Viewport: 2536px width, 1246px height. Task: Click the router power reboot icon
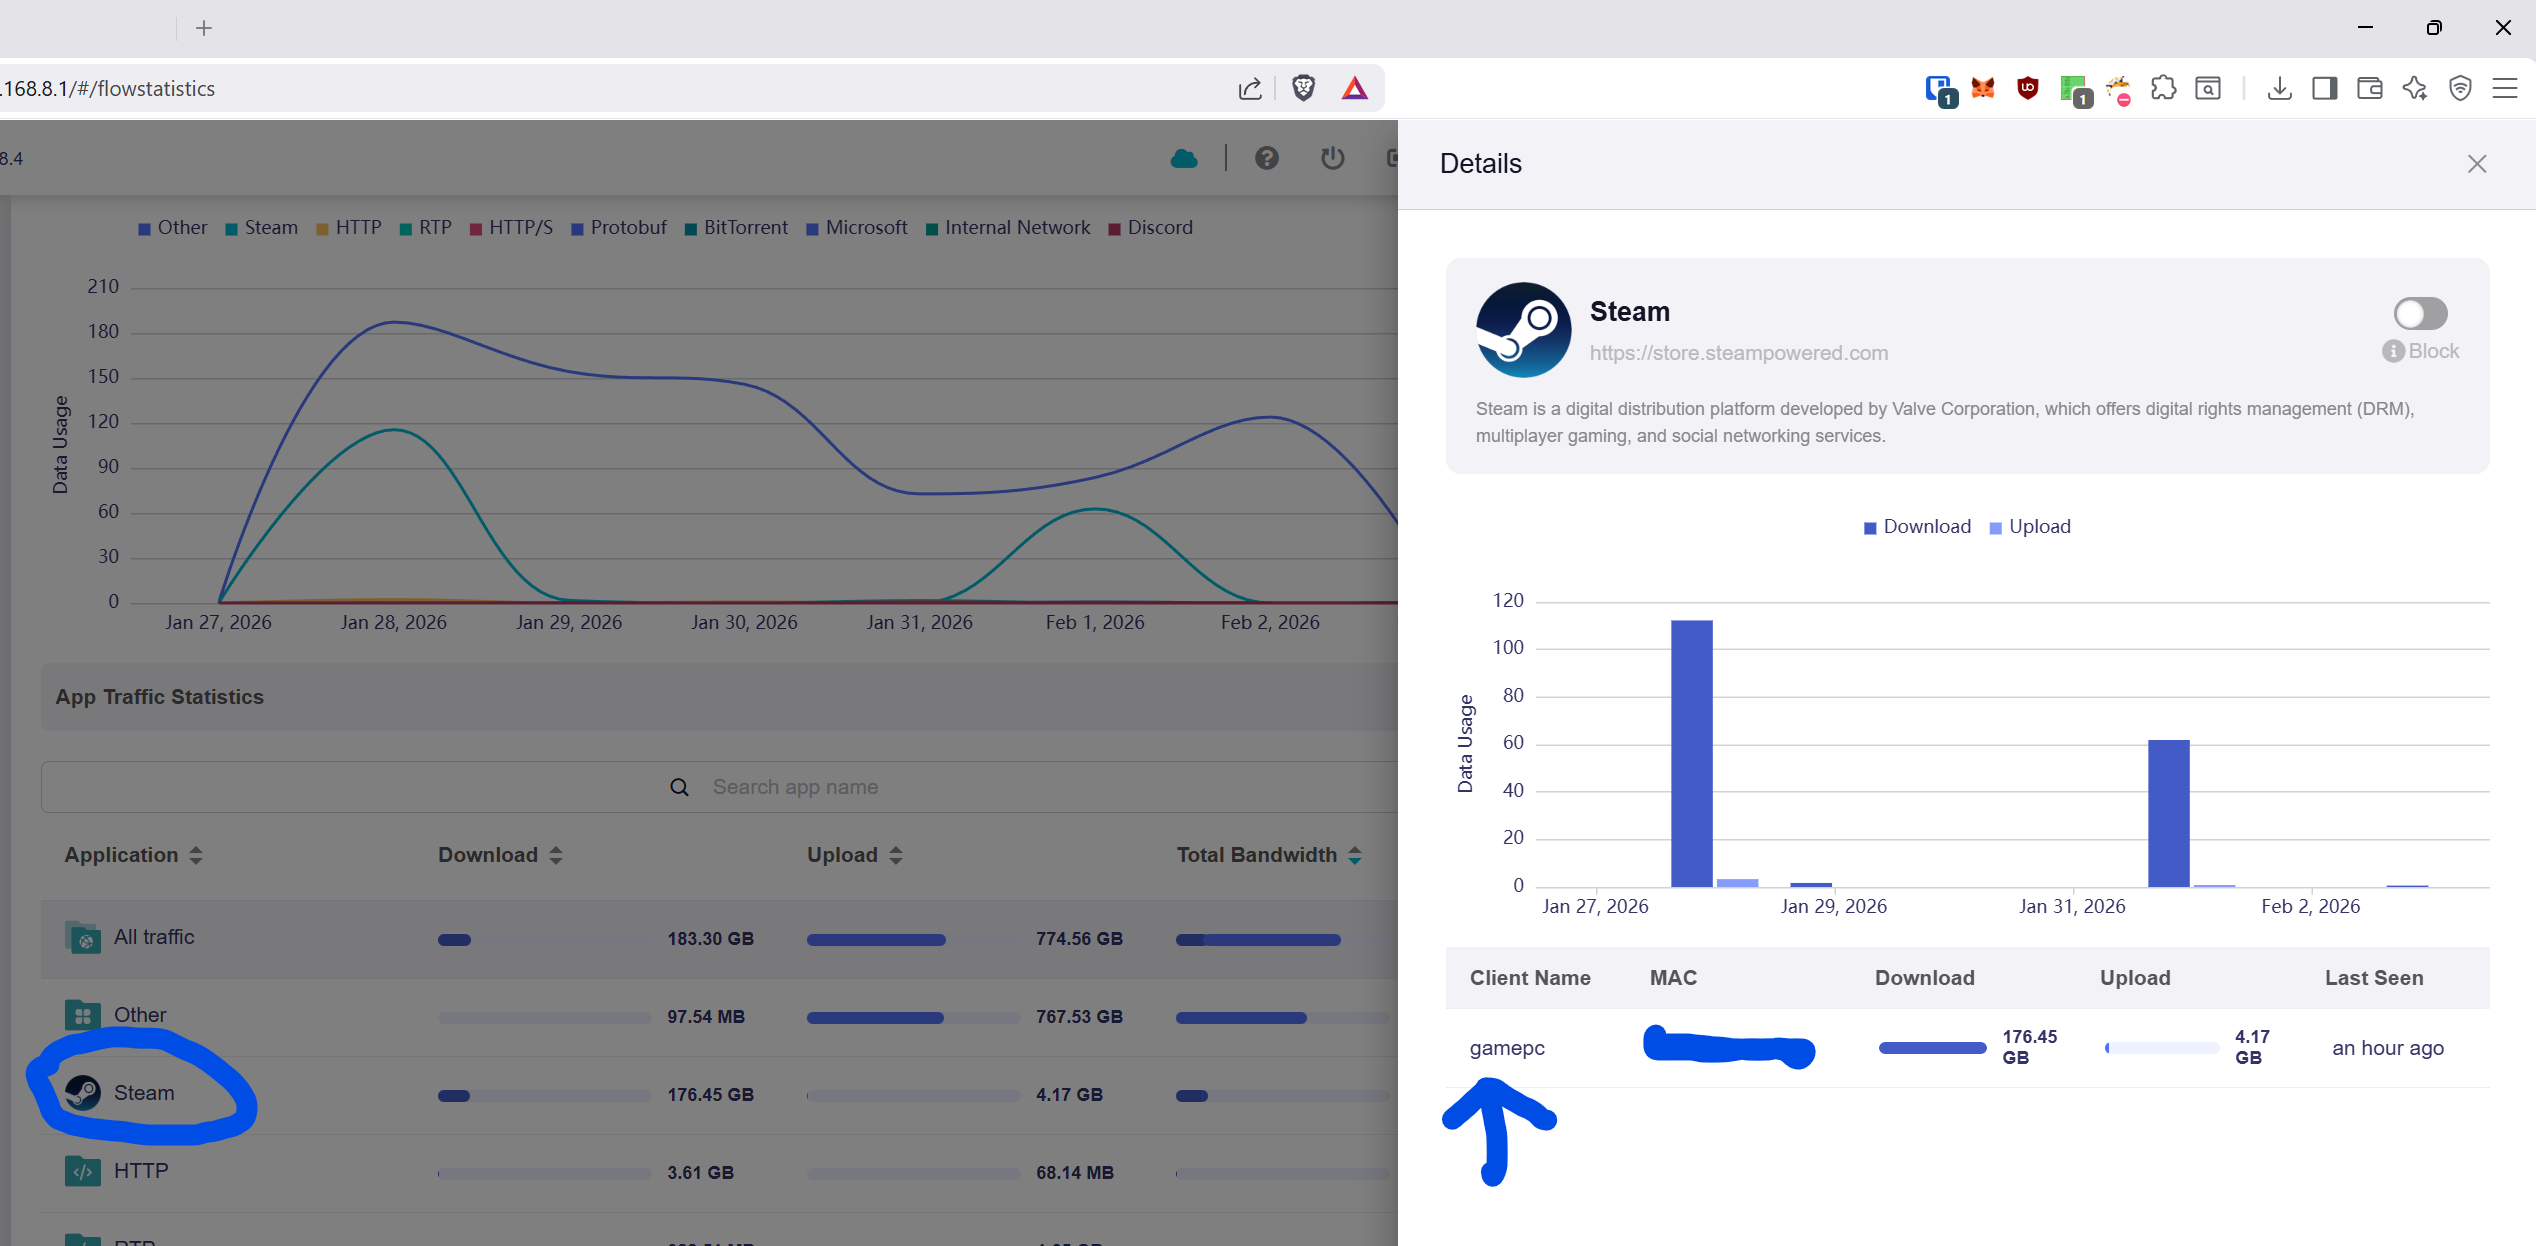tap(1332, 158)
